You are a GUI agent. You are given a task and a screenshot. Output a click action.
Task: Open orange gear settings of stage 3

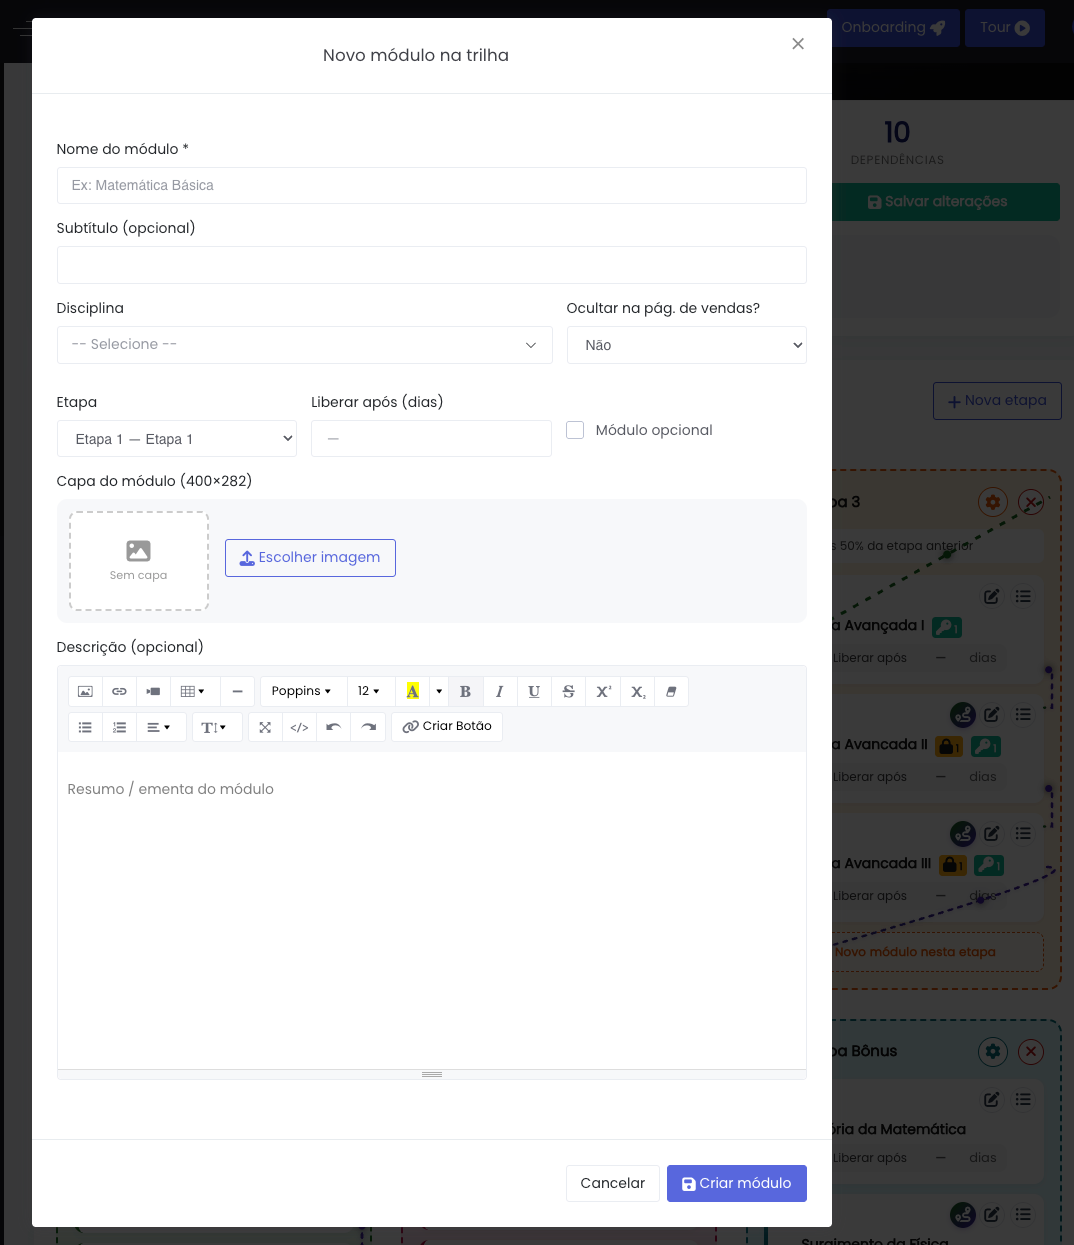[x=992, y=502]
